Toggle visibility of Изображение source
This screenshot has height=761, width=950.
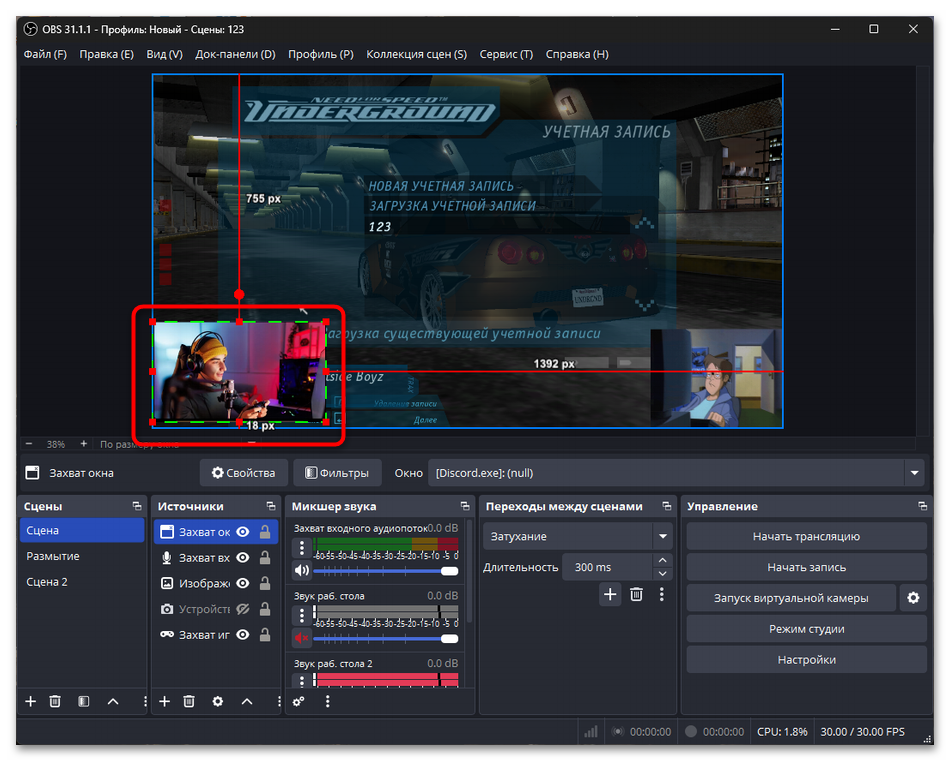coord(243,583)
